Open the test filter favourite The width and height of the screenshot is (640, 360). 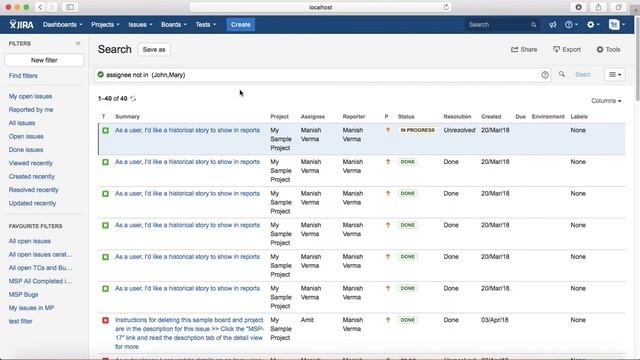click(20, 321)
